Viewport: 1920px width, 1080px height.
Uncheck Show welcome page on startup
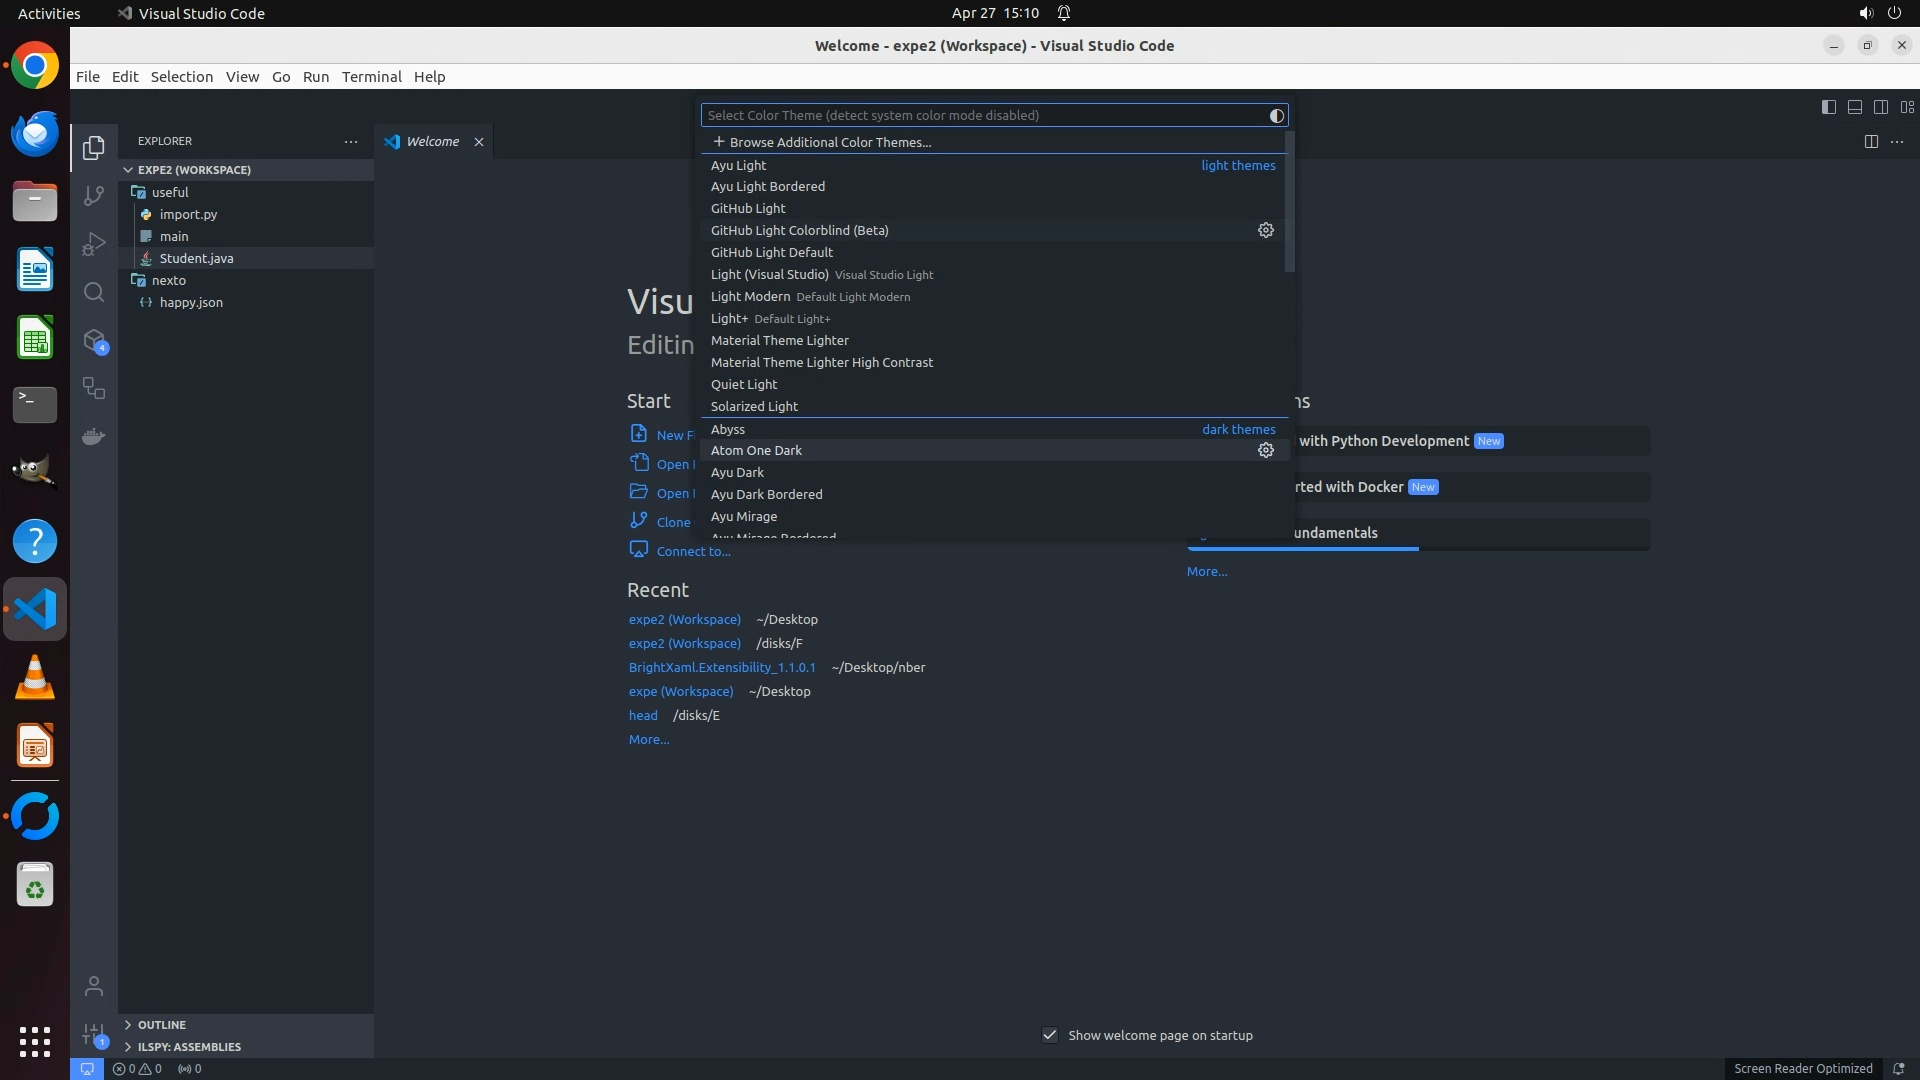click(x=1050, y=1035)
